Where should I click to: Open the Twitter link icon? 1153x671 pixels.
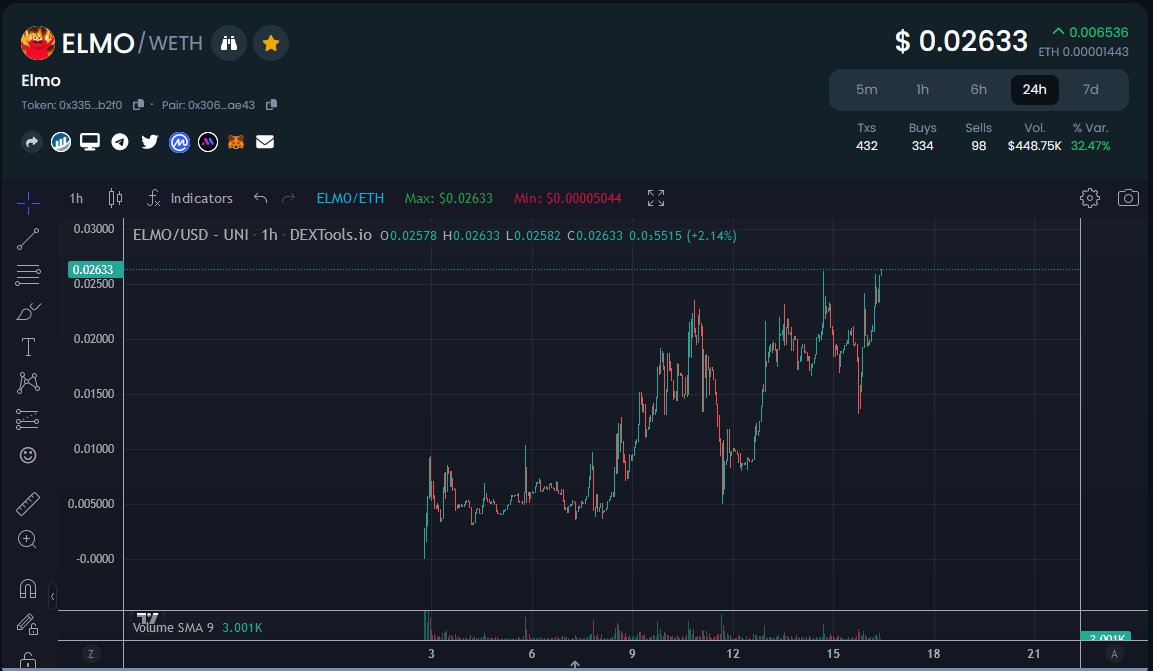click(x=149, y=142)
